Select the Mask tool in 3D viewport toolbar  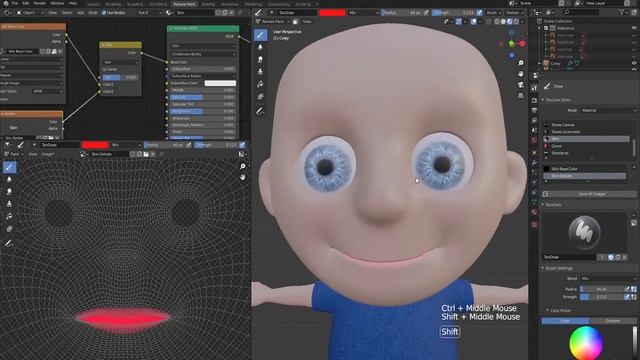[x=260, y=96]
